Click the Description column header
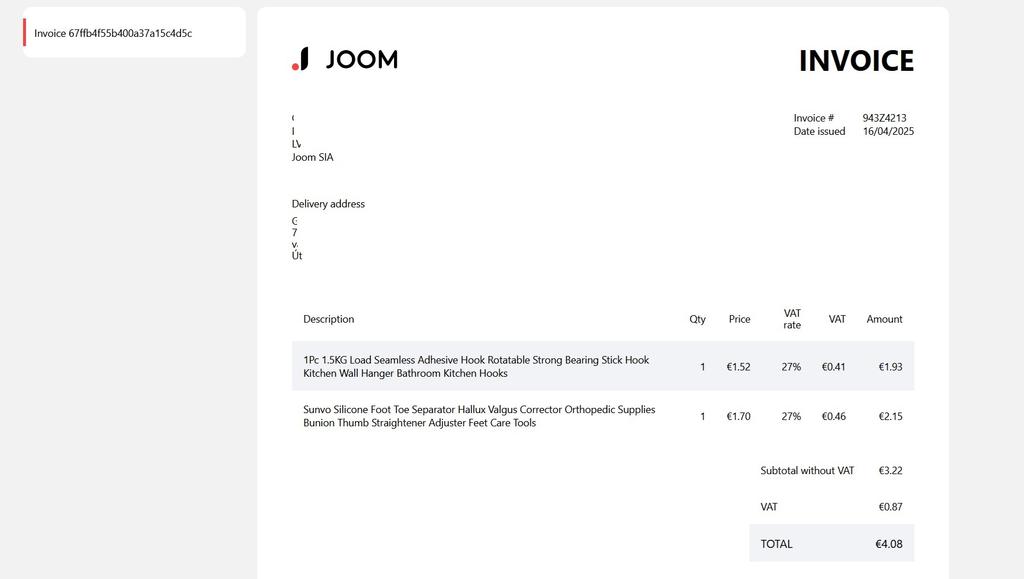The width and height of the screenshot is (1024, 579). 328,319
